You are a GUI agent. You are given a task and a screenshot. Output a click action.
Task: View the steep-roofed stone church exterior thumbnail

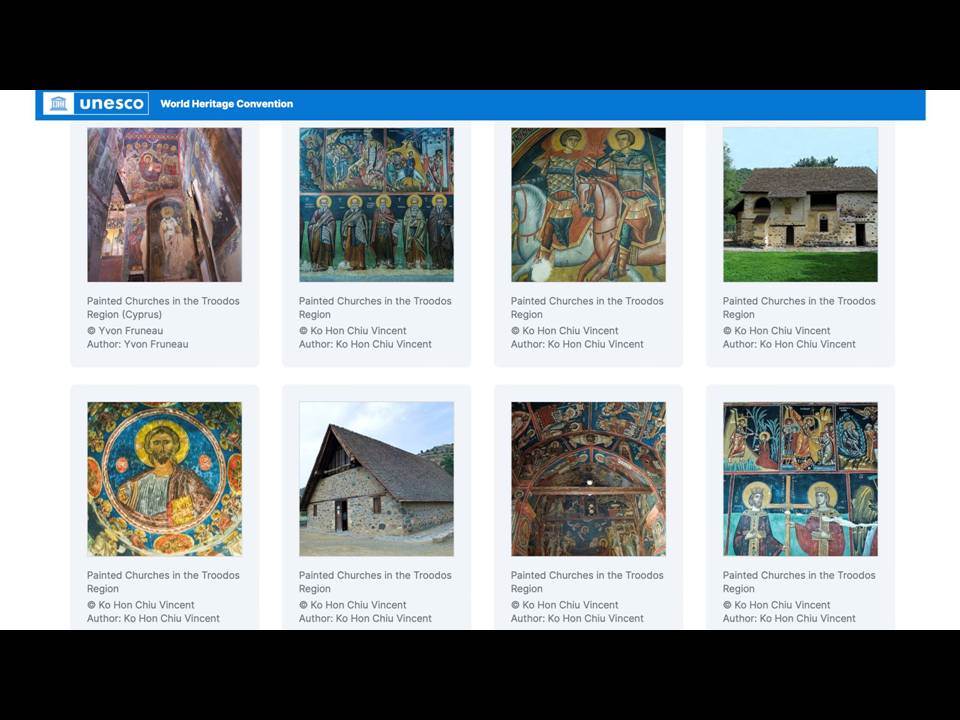tap(377, 479)
